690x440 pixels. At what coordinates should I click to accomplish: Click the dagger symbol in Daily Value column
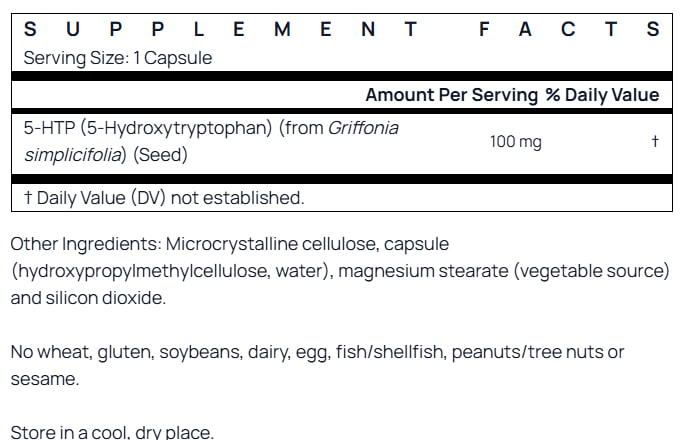(655, 142)
